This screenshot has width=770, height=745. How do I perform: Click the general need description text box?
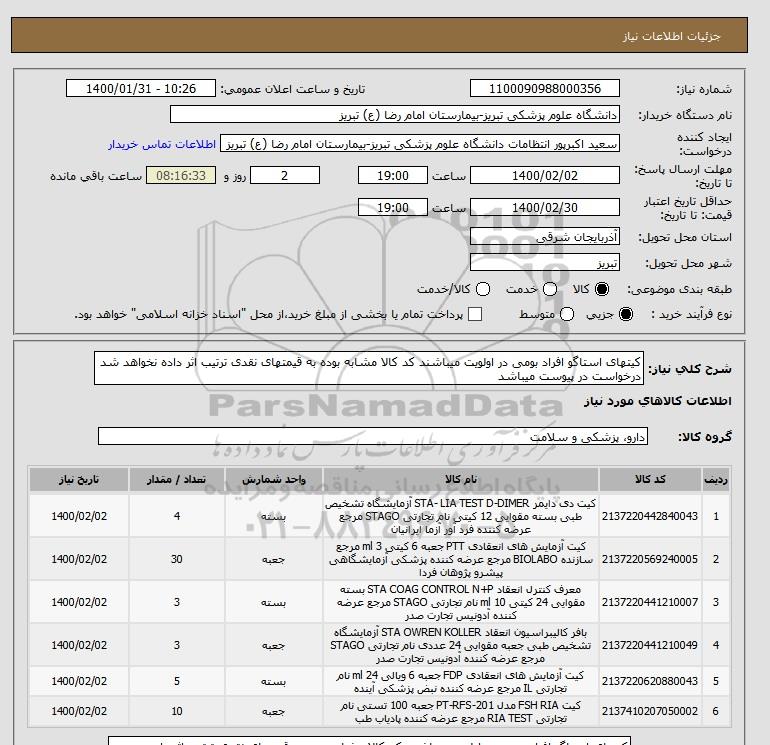click(x=369, y=368)
